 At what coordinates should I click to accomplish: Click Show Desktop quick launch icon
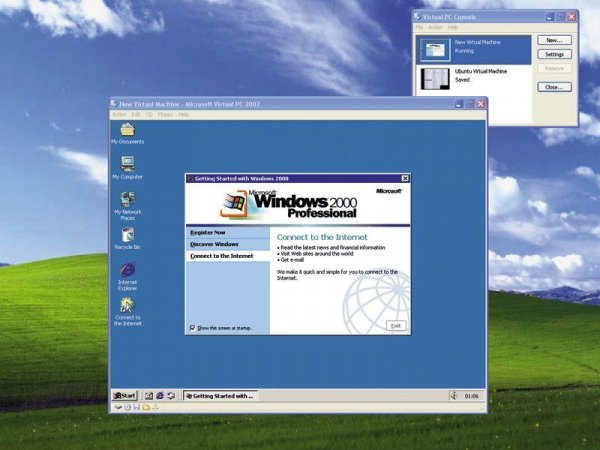[x=149, y=396]
